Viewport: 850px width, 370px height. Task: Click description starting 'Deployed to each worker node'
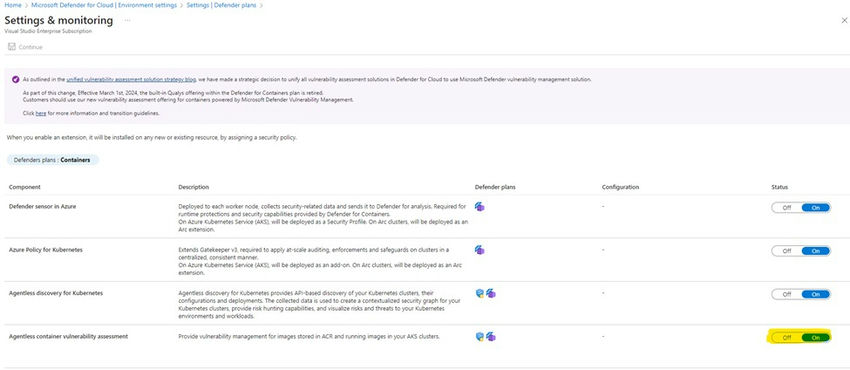tap(323, 218)
